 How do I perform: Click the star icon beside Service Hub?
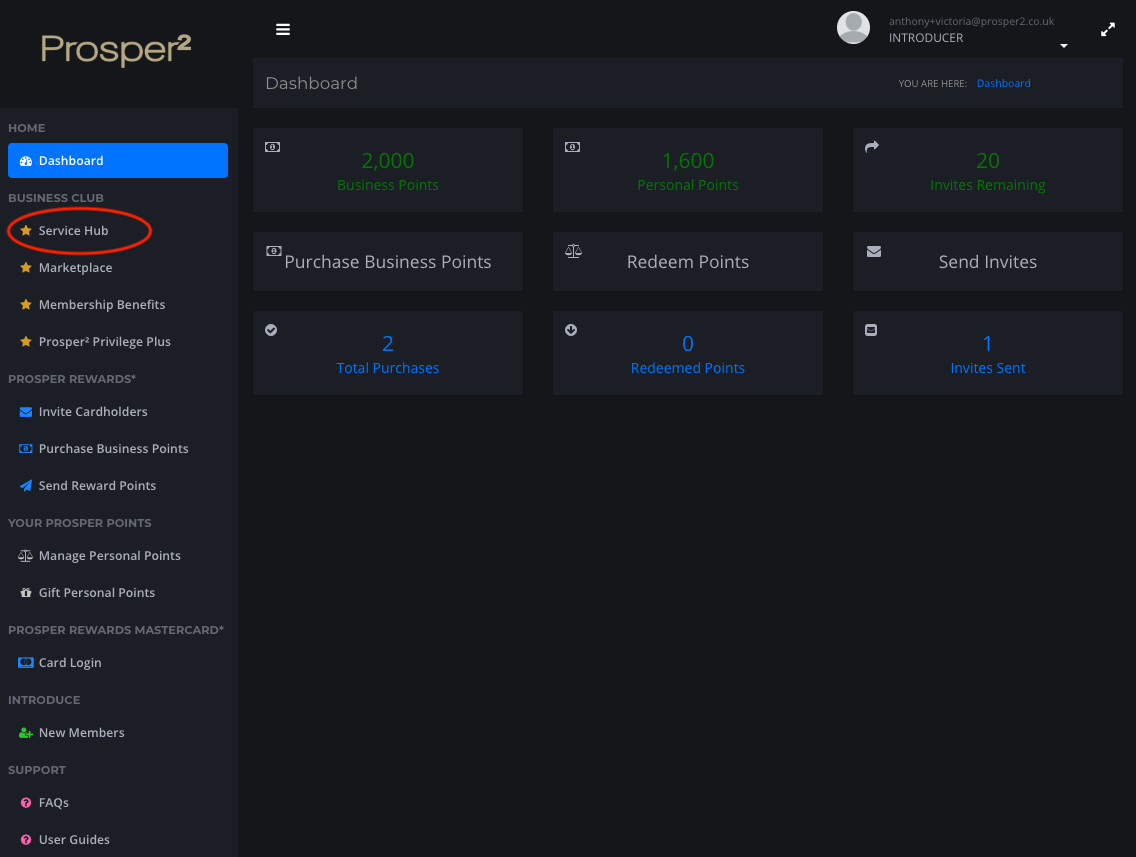(x=25, y=230)
